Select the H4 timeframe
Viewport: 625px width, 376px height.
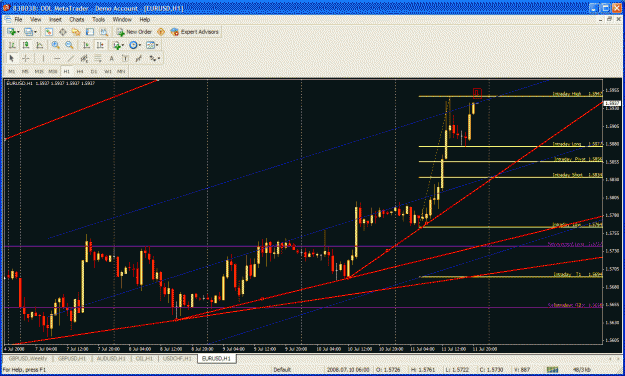coord(80,71)
